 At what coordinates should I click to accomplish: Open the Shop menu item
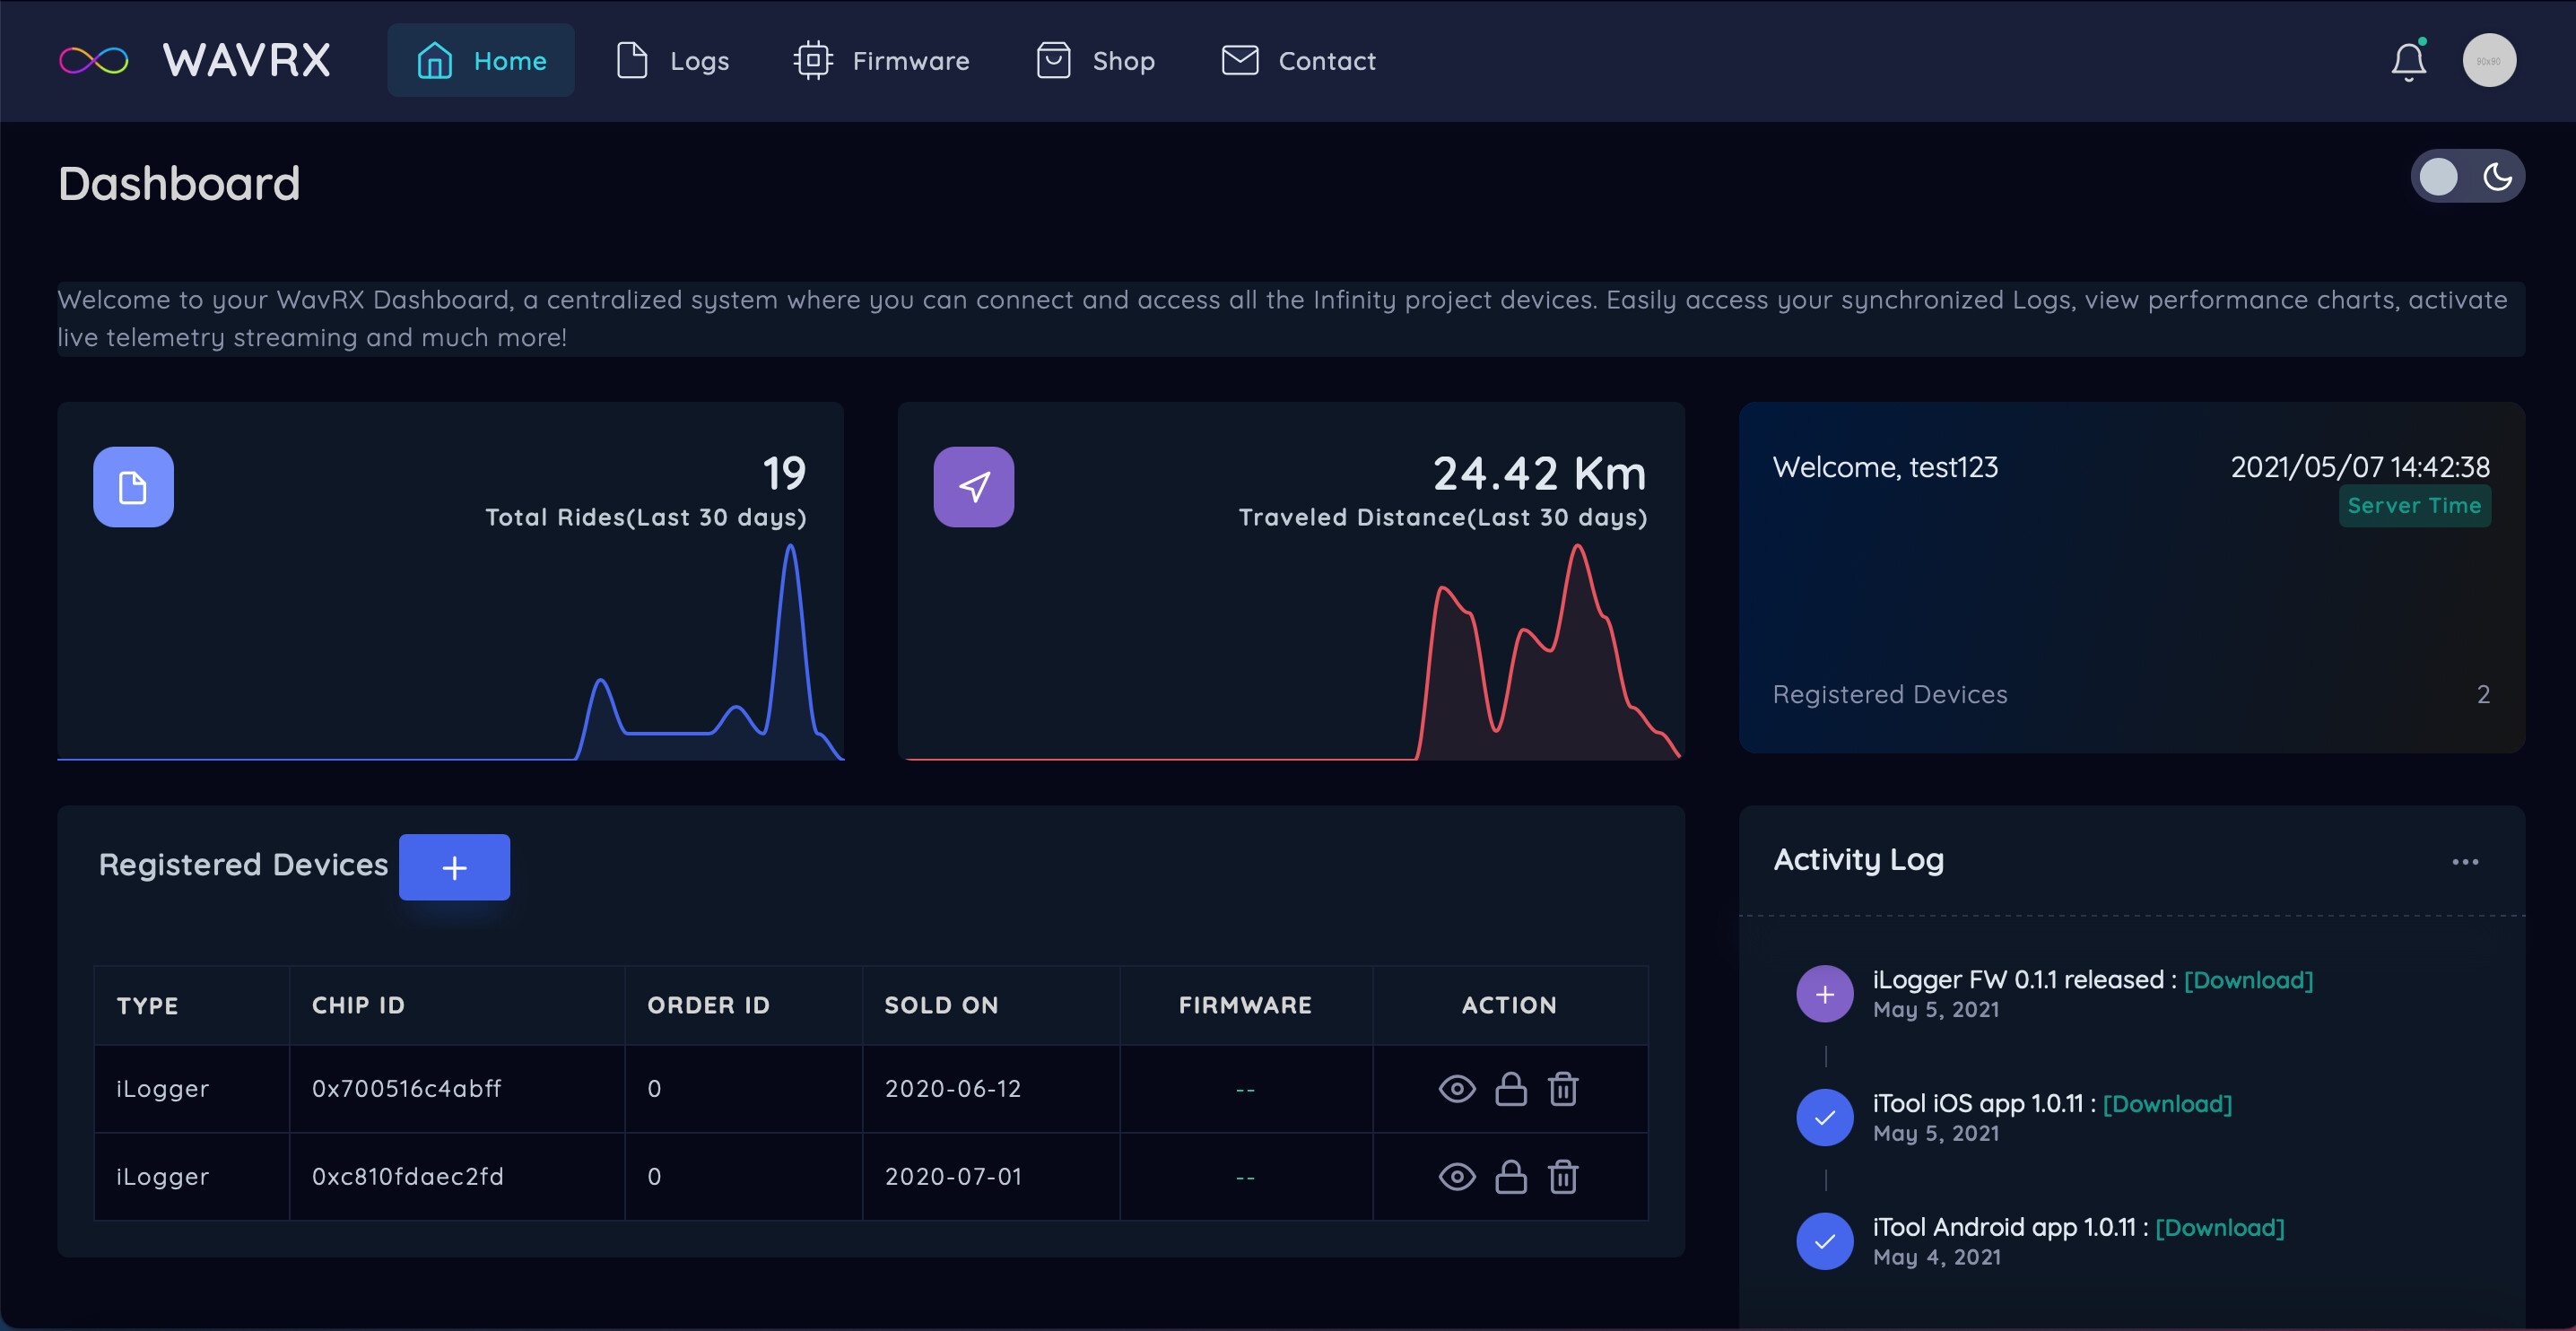pyautogui.click(x=1095, y=61)
